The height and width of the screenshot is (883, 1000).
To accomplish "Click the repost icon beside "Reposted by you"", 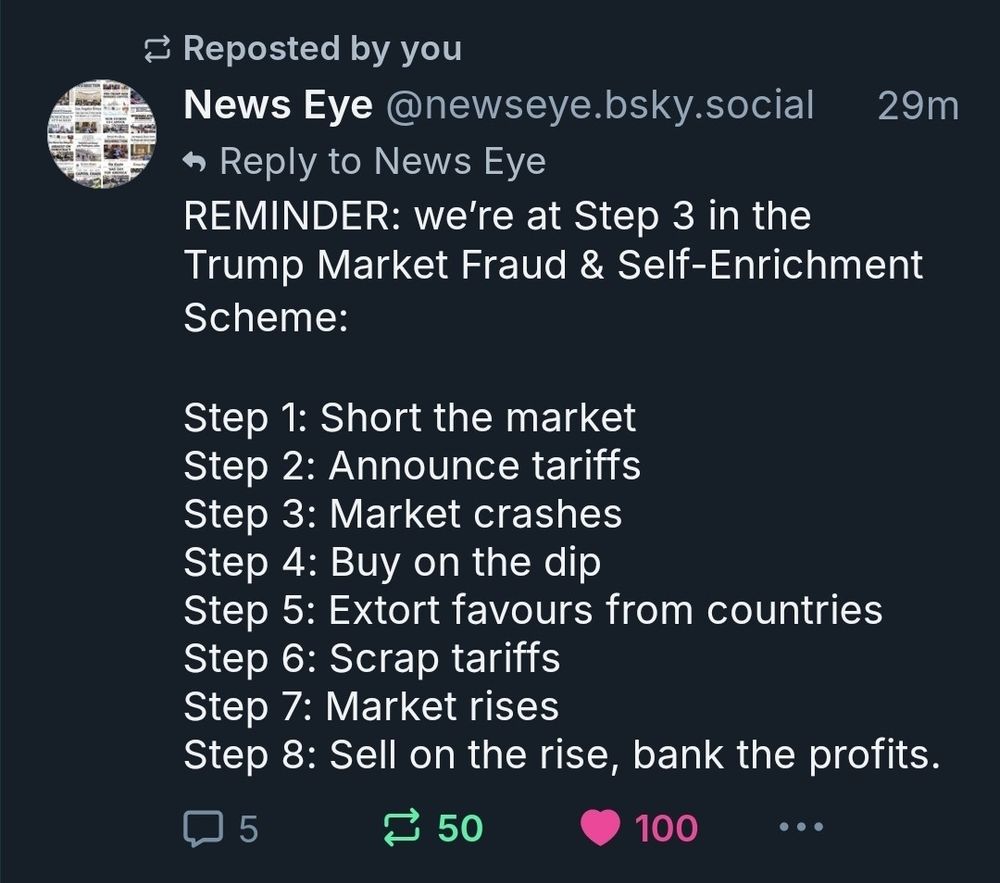I will (x=158, y=49).
